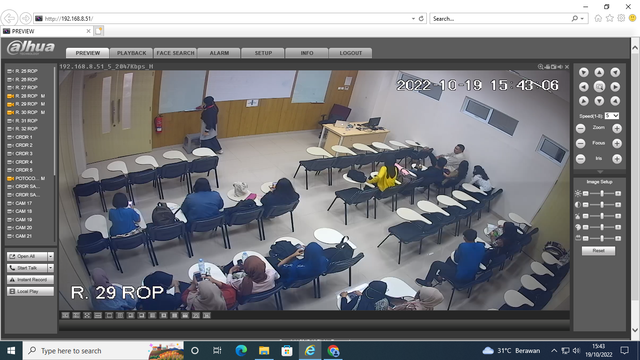This screenshot has height=360, width=640.
Task: Open Local Play
Action: pos(30,291)
